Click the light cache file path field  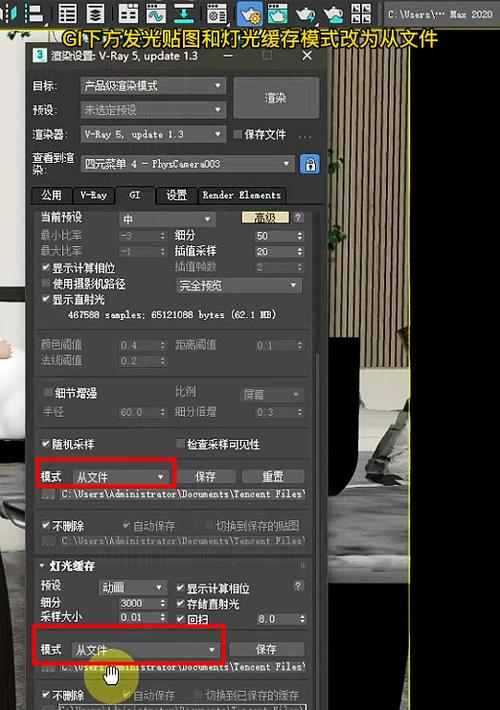click(x=183, y=667)
